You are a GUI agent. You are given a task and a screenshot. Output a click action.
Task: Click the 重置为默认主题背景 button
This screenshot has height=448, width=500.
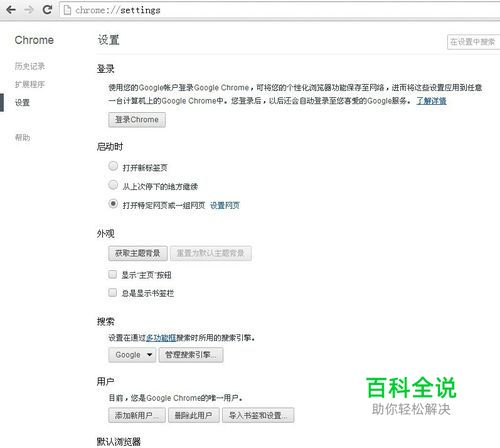click(x=211, y=253)
